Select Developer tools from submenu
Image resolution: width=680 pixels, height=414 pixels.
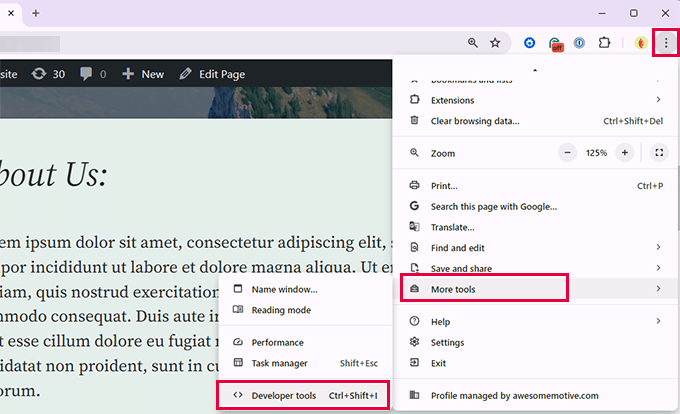coord(283,396)
